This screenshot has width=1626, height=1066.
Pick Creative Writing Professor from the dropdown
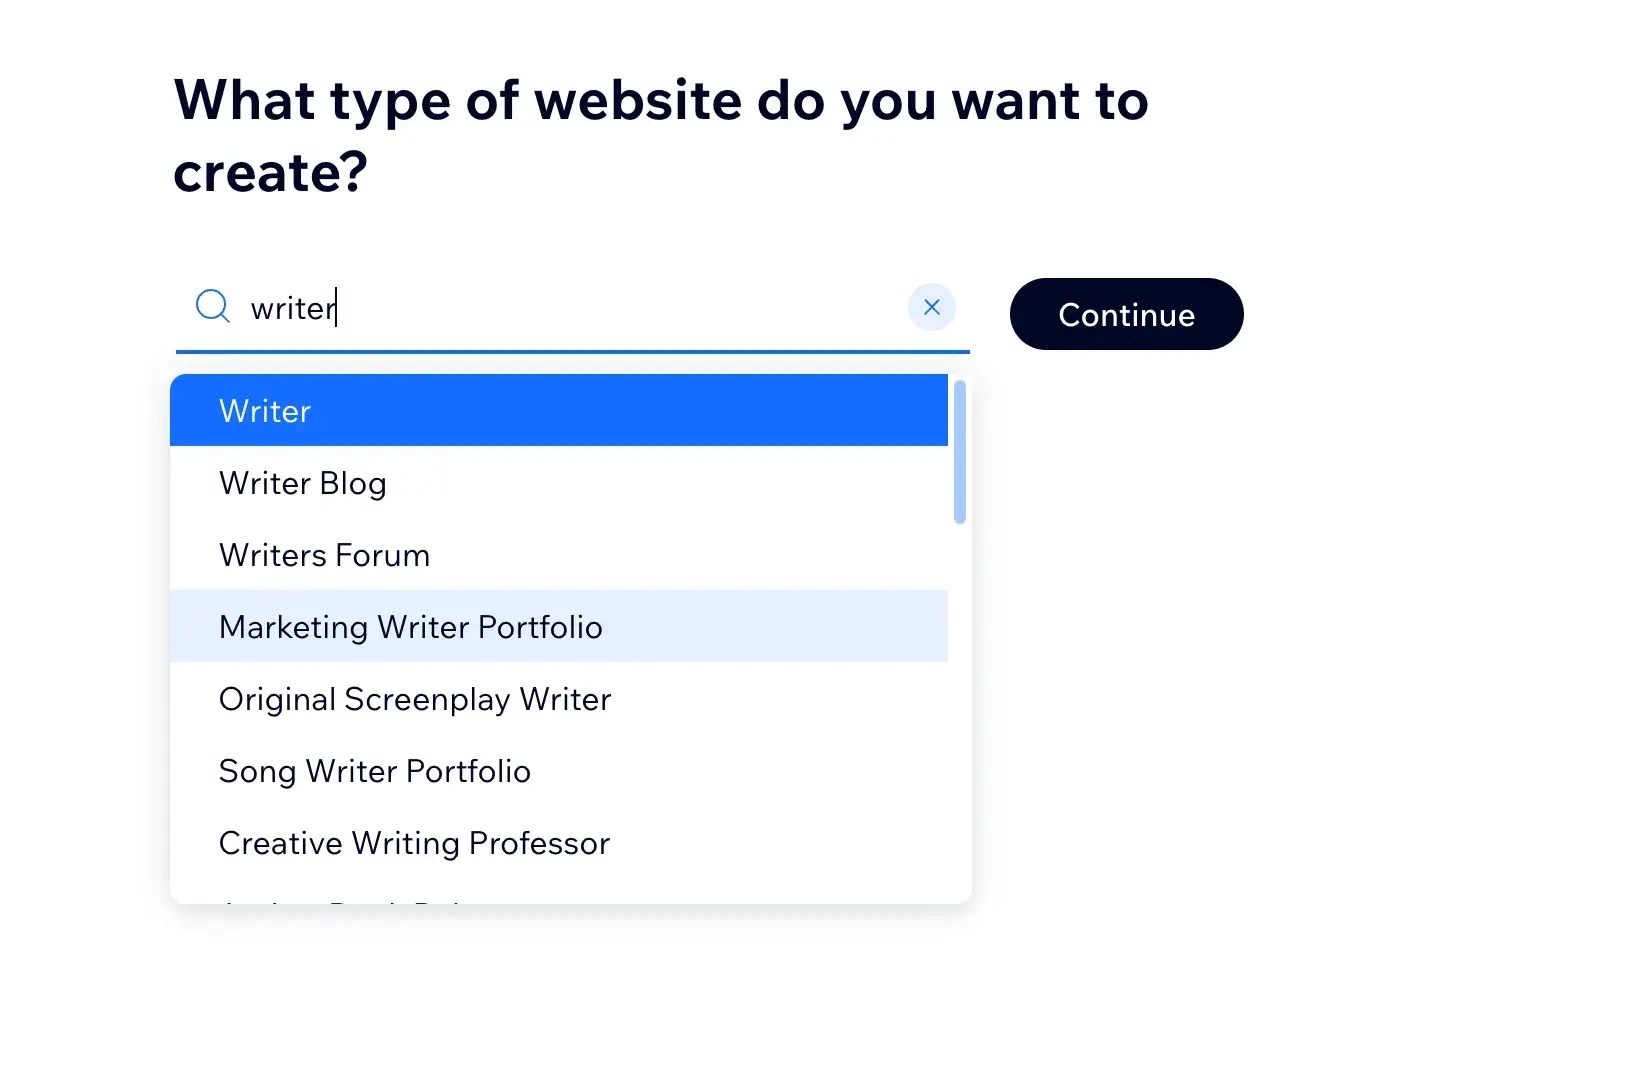coord(414,843)
